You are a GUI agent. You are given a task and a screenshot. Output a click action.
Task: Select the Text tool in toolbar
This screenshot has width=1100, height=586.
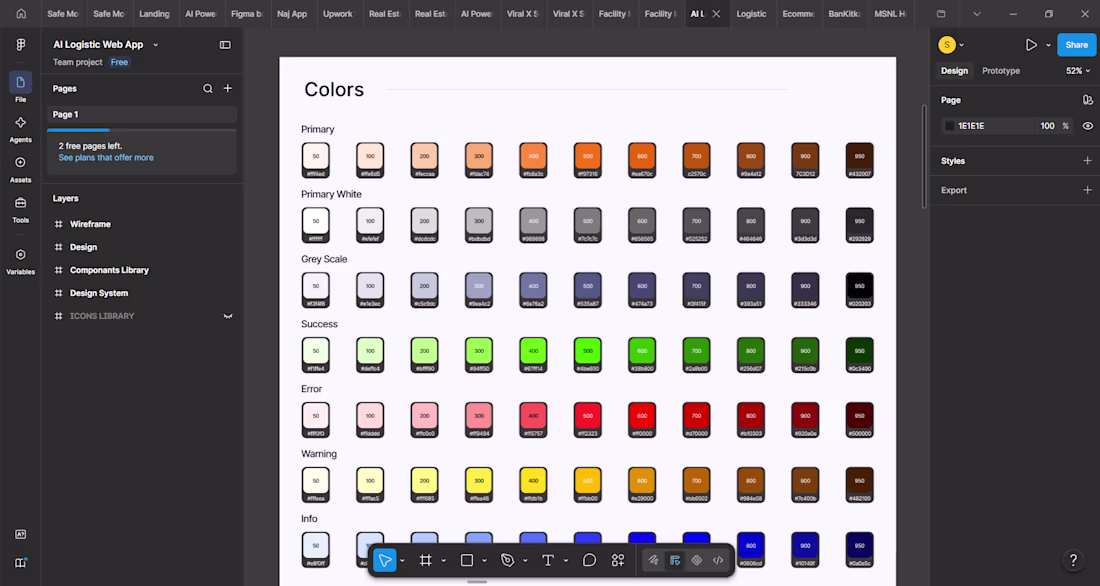click(548, 560)
